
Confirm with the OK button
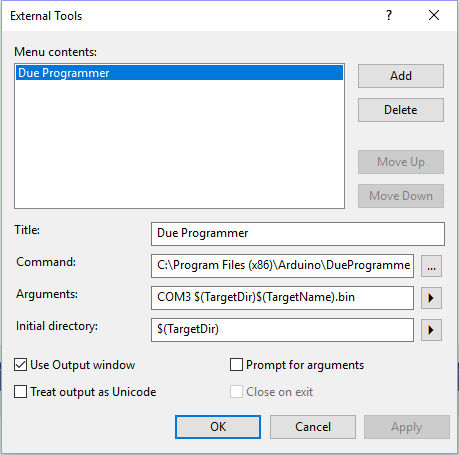click(x=218, y=427)
